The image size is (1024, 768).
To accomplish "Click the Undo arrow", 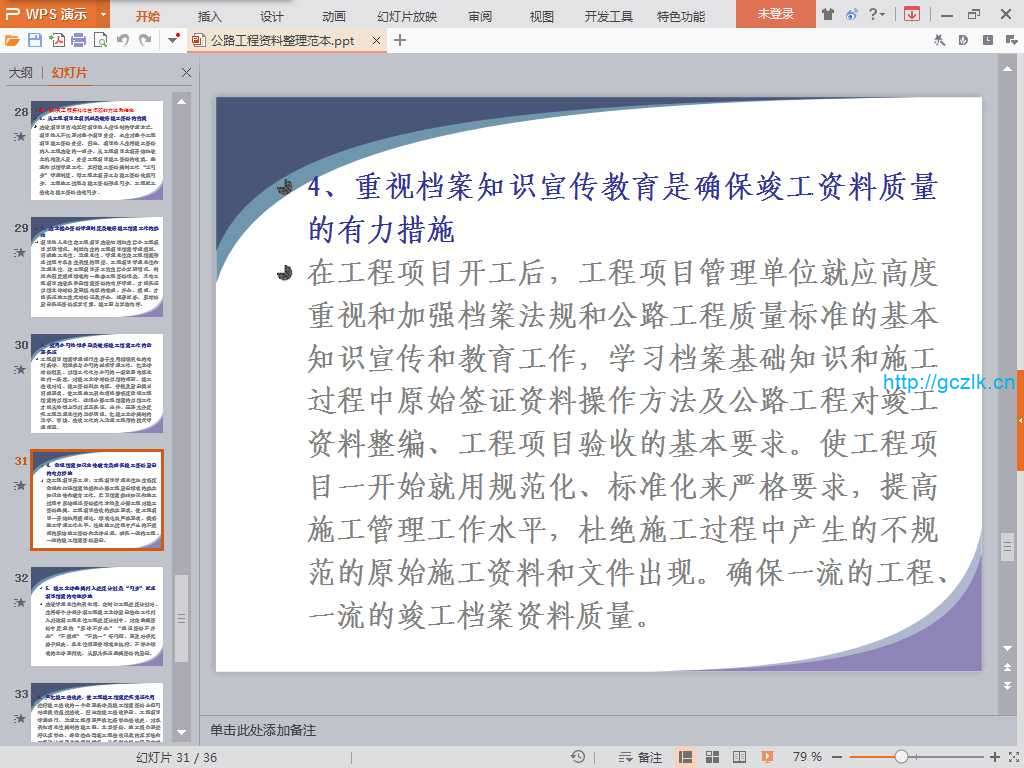I will coord(123,40).
